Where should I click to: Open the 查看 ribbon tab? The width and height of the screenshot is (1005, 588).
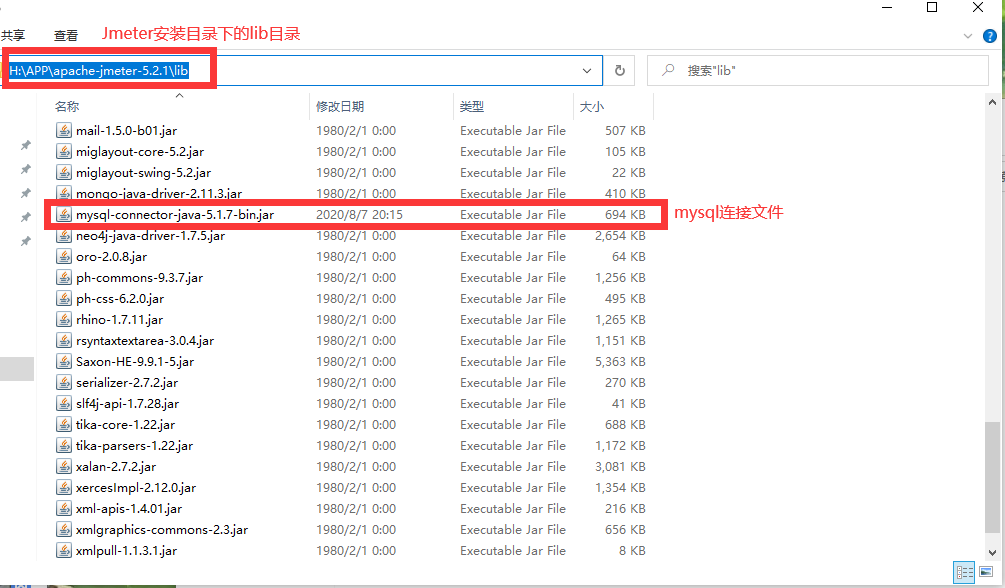(x=66, y=35)
